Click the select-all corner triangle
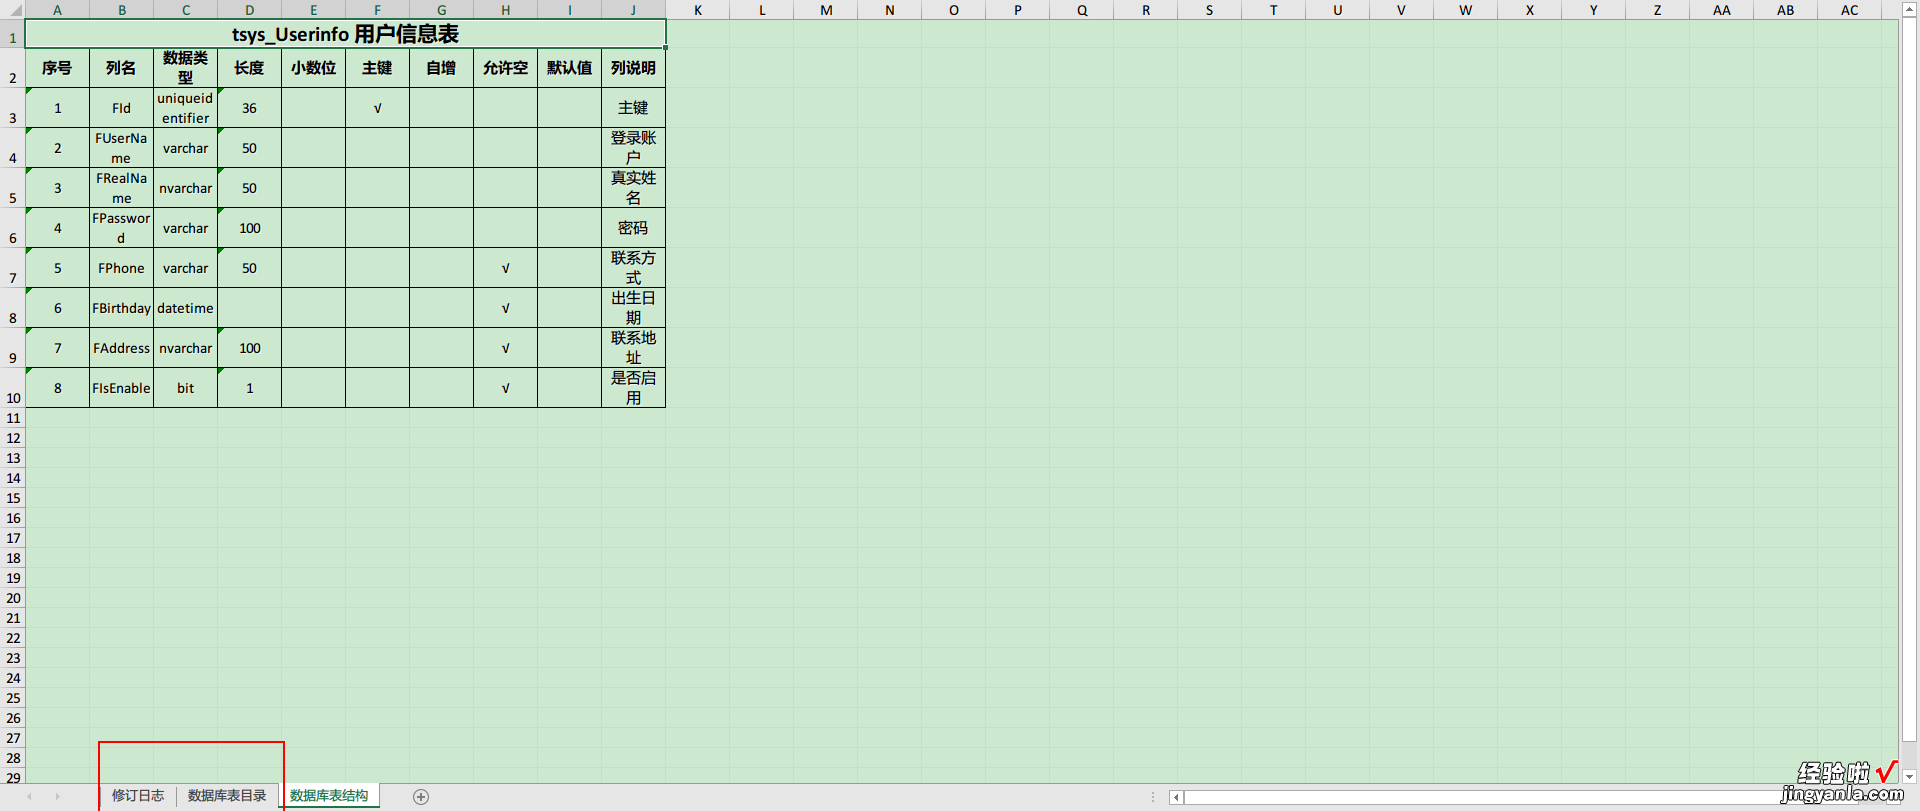Viewport: 1920px width, 811px height. click(x=13, y=10)
